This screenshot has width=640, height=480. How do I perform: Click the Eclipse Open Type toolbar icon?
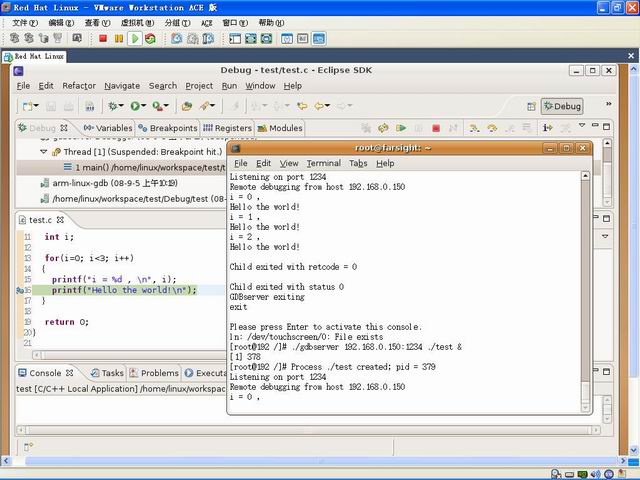(187, 106)
